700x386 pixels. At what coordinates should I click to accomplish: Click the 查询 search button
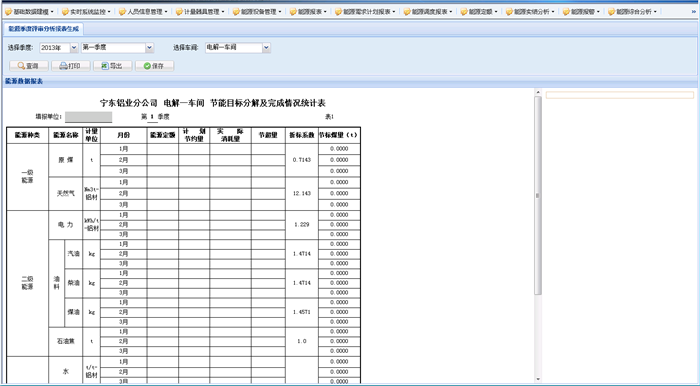pyautogui.click(x=29, y=66)
